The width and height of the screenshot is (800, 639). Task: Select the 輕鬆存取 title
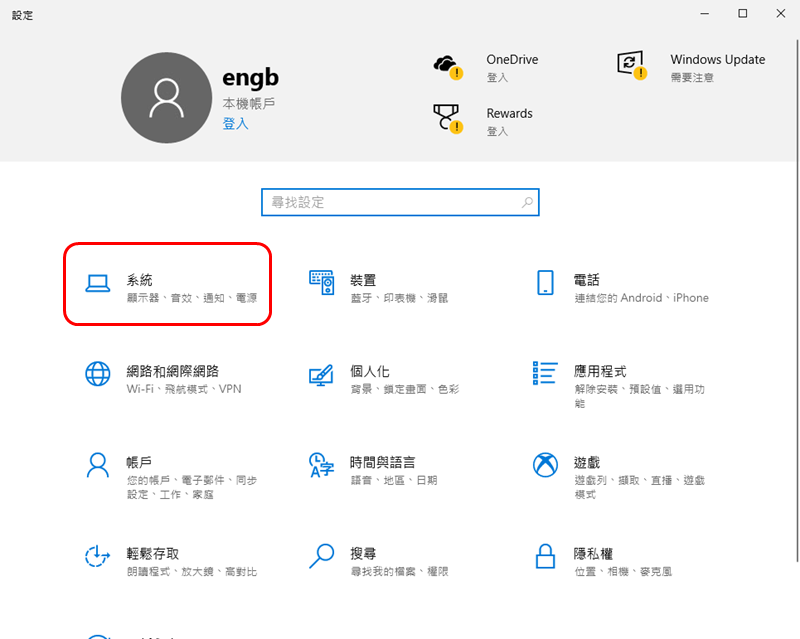click(x=153, y=554)
